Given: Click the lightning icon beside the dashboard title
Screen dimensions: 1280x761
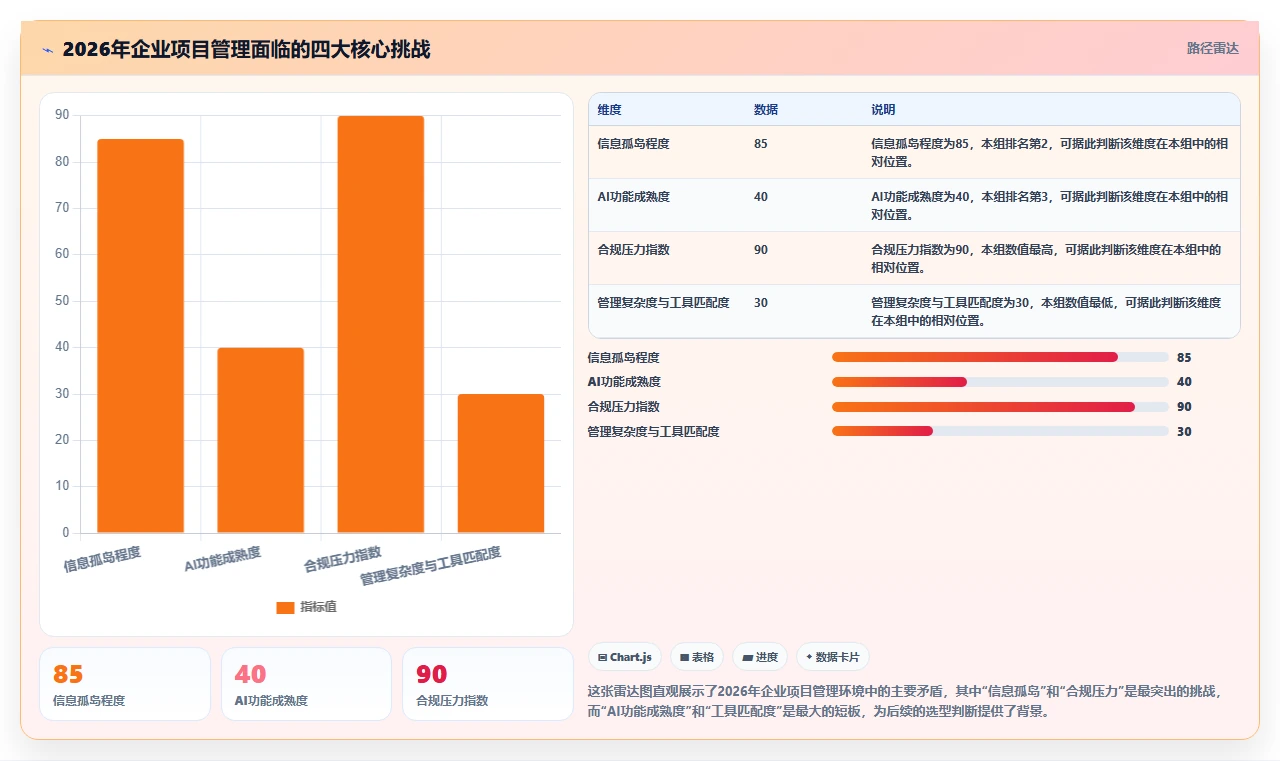Looking at the screenshot, I should click(47, 49).
